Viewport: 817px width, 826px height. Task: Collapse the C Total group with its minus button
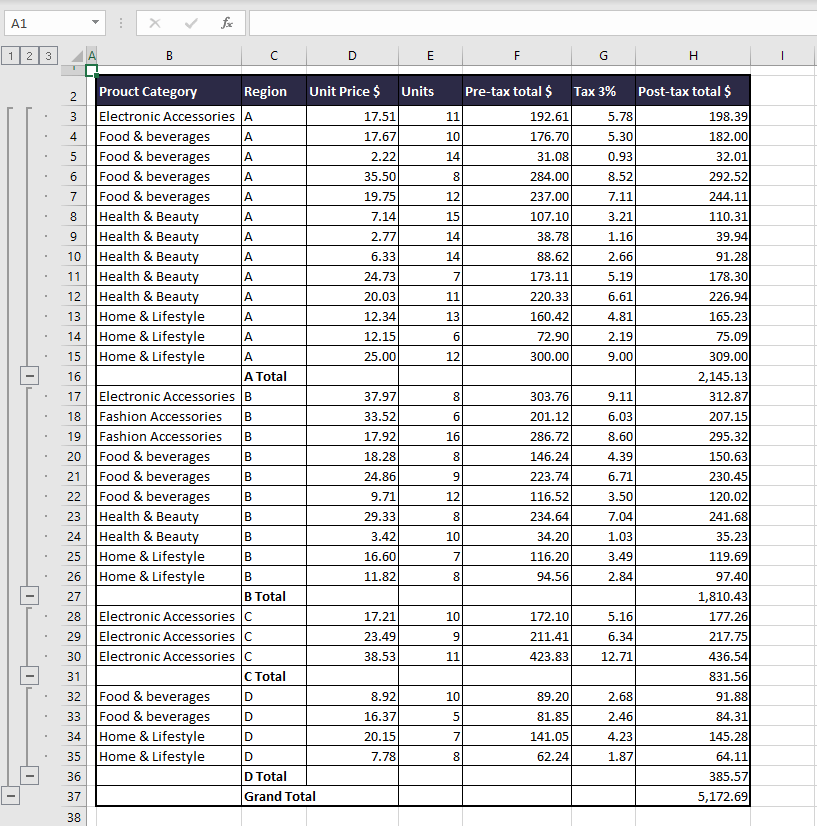click(x=29, y=676)
